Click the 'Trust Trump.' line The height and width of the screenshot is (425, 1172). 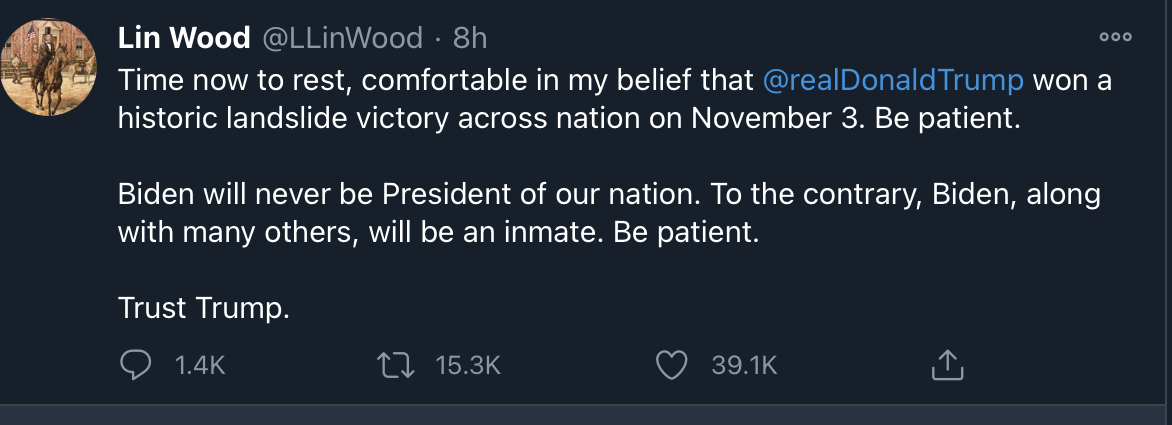coord(203,308)
